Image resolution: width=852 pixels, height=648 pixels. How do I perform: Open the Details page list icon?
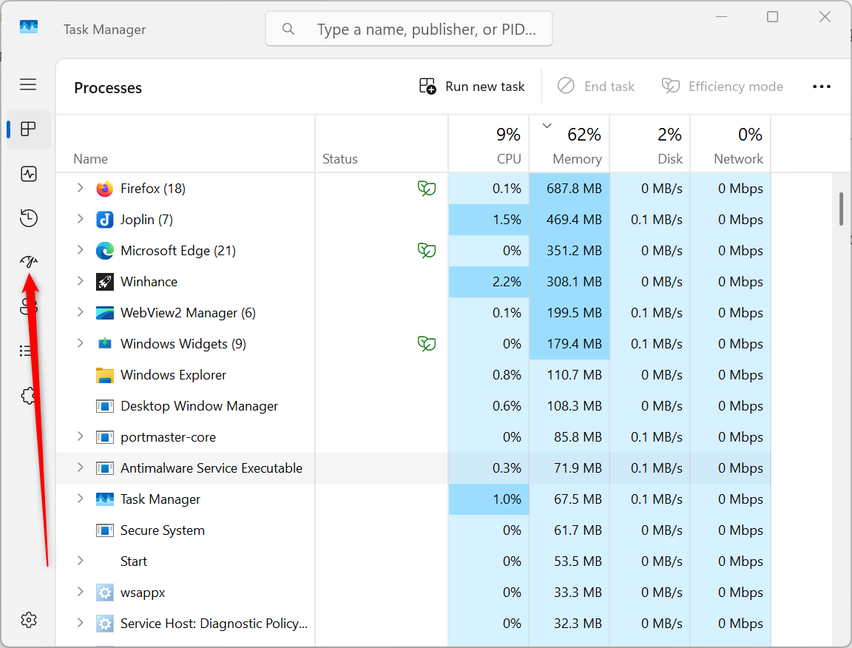point(24,351)
